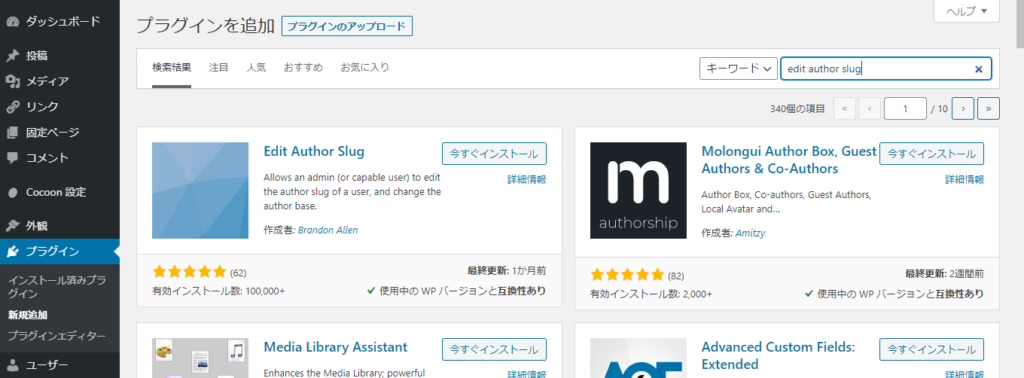The width and height of the screenshot is (1024, 378).
Task: Click 有効インストール数: 2,000+ text
Action: [x=652, y=294]
